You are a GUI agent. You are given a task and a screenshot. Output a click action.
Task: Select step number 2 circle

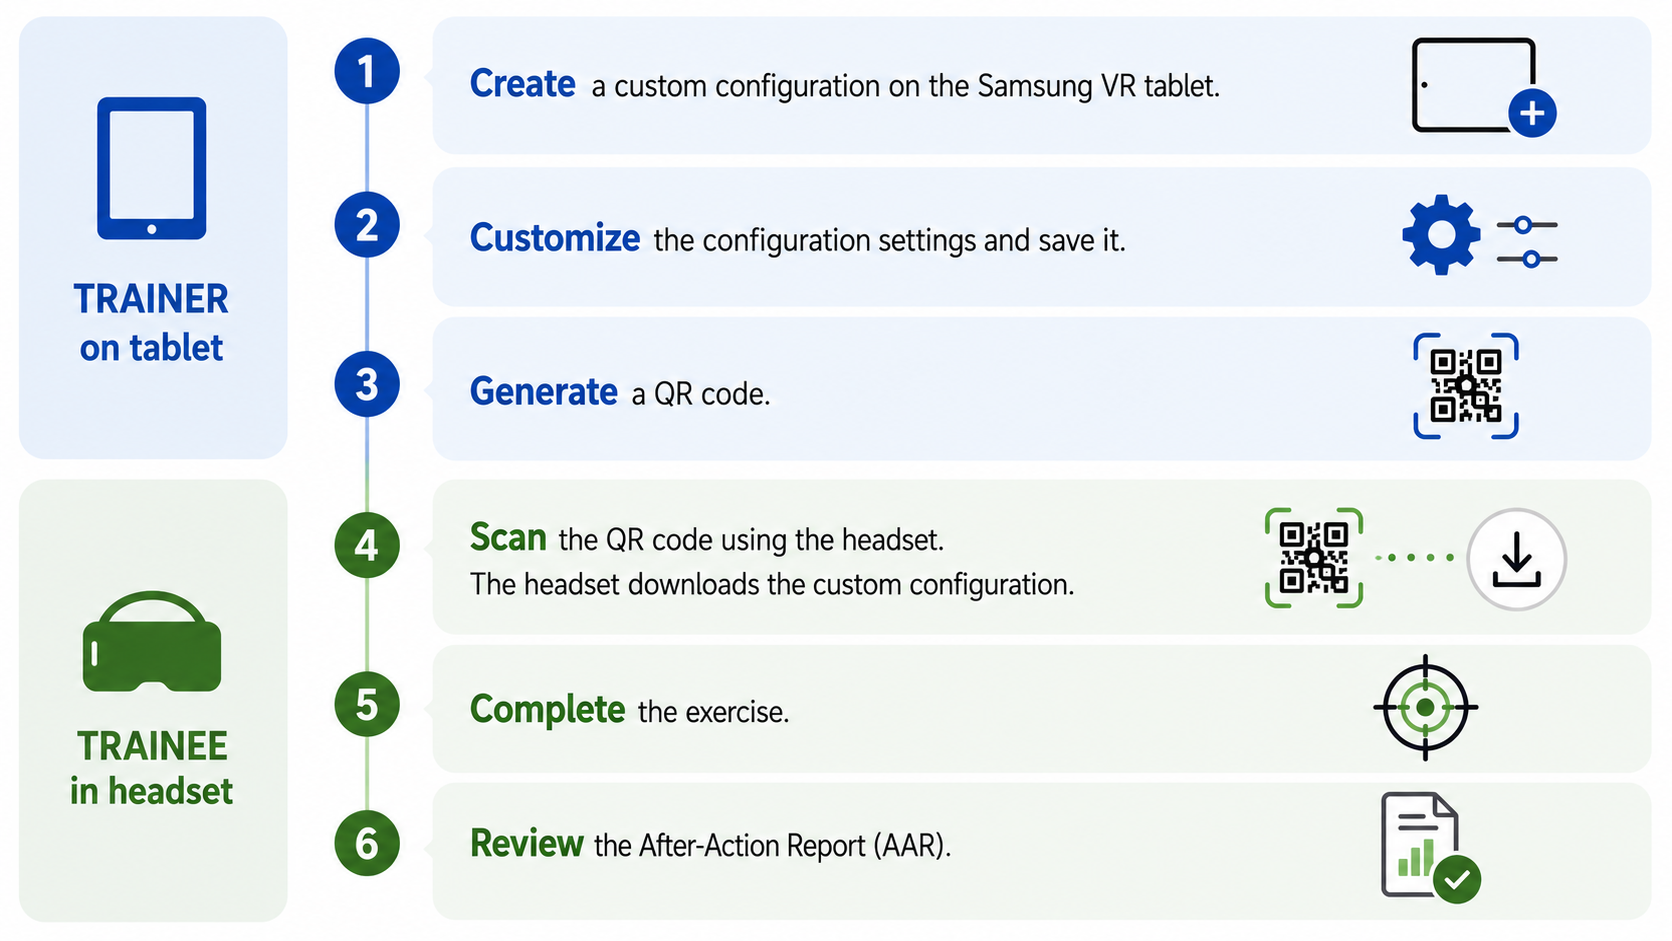367,225
